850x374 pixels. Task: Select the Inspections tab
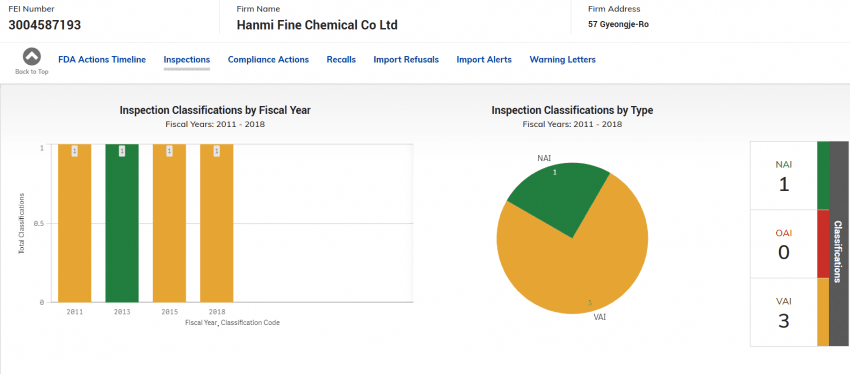[186, 60]
